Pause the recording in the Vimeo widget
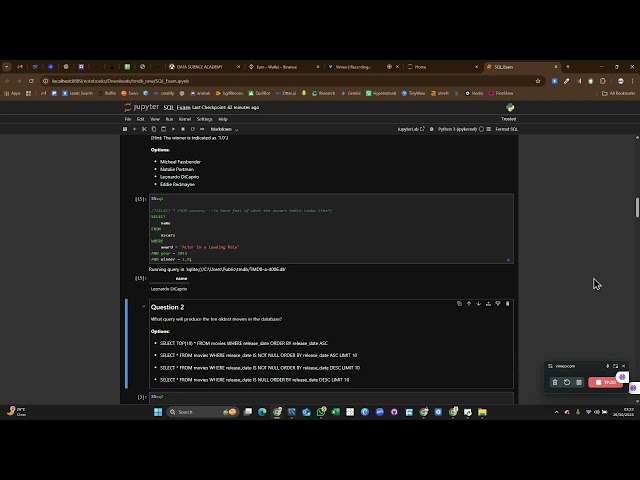This screenshot has height=480, width=640. 579,382
